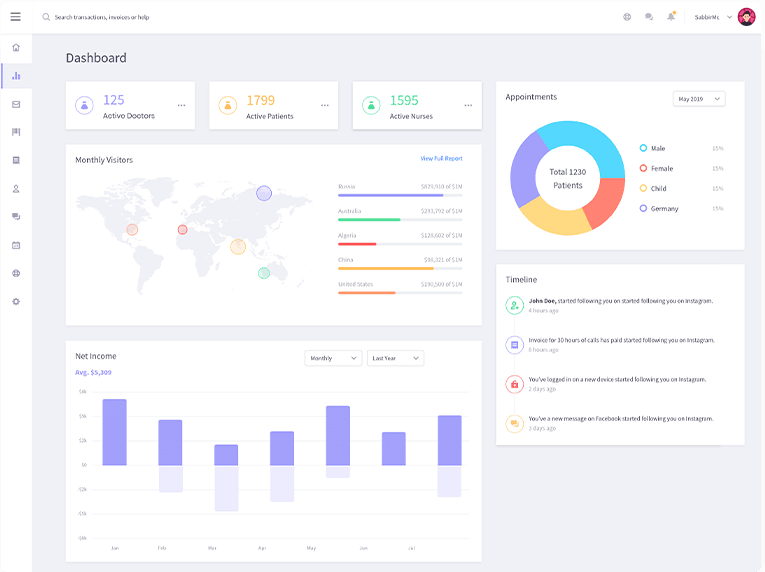This screenshot has width=765, height=572.
Task: Open the Last Year dropdown
Action: tap(395, 358)
